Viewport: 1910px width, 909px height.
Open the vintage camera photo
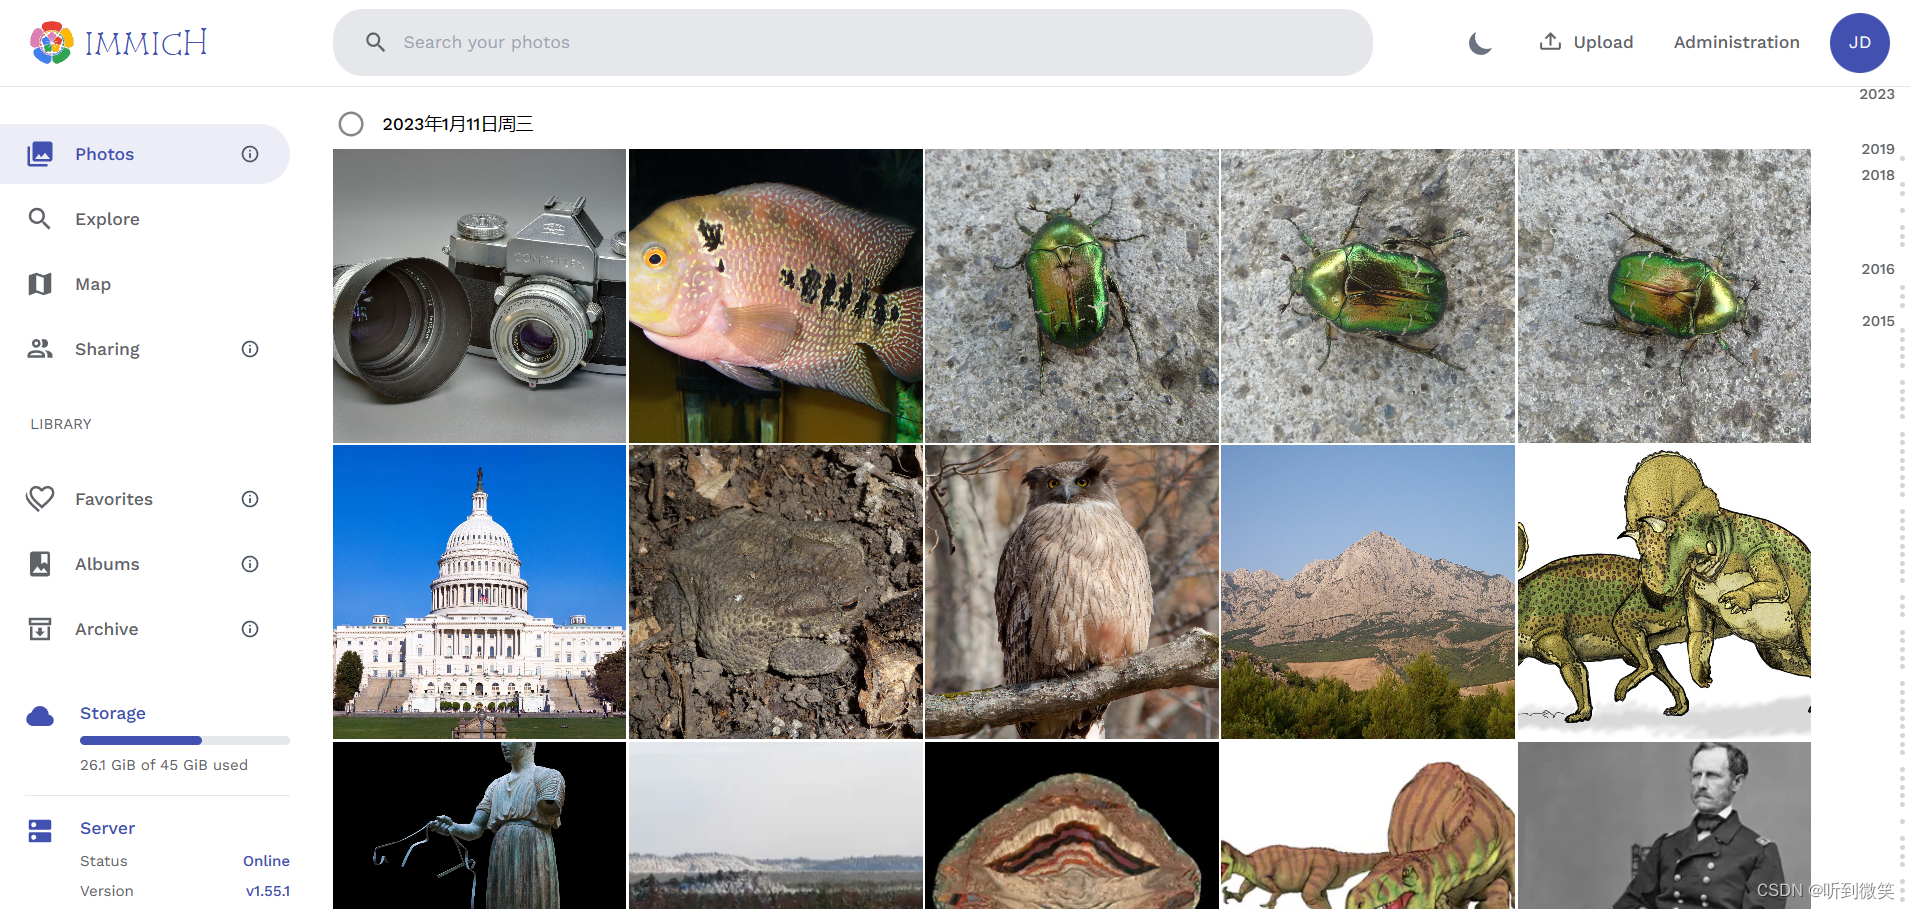(x=479, y=296)
